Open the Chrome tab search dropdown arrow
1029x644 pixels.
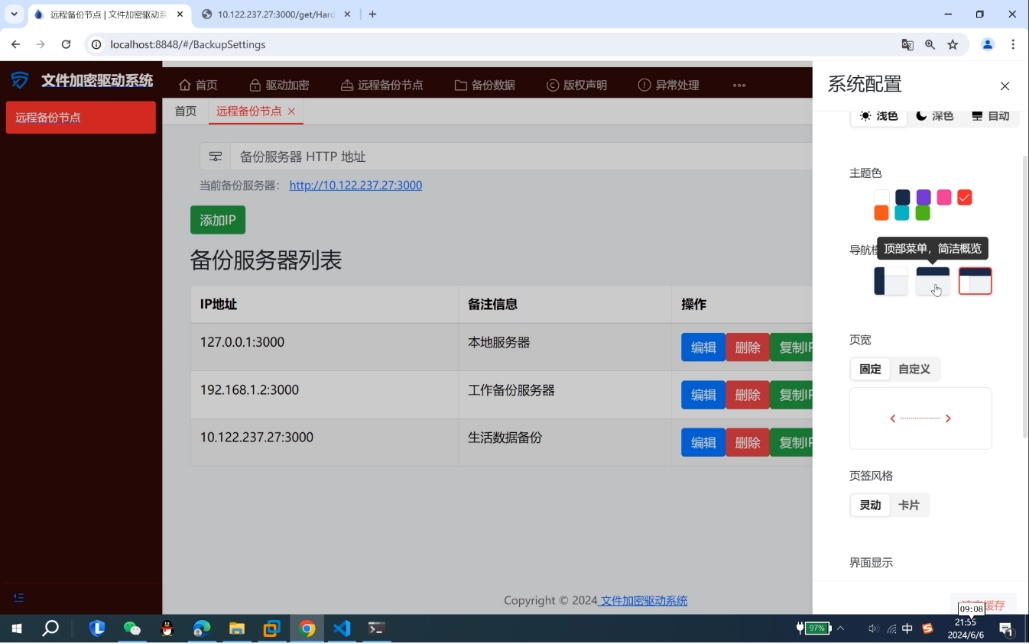[14, 14]
